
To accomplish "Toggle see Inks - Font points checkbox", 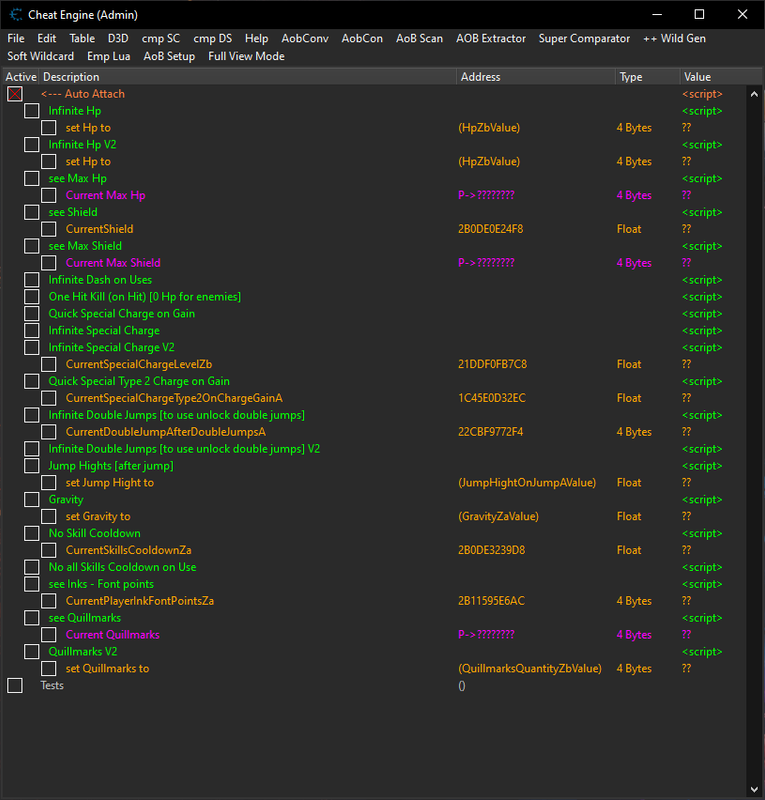I will click(32, 584).
